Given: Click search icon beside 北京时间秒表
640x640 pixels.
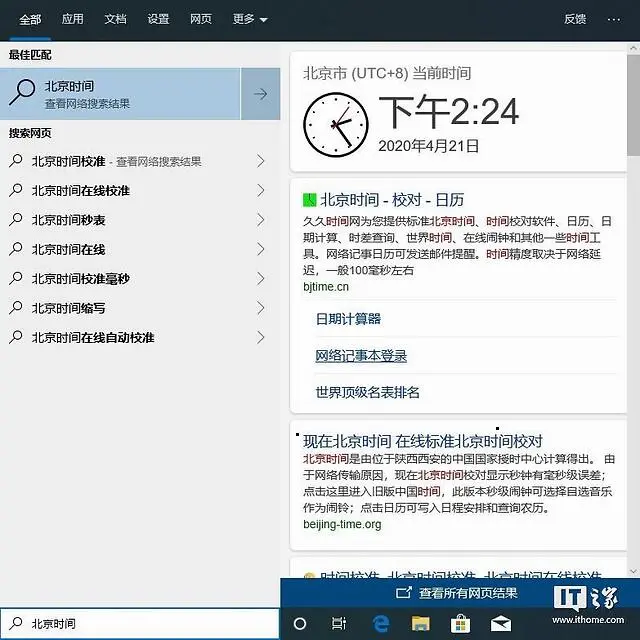Looking at the screenshot, I should [16, 220].
